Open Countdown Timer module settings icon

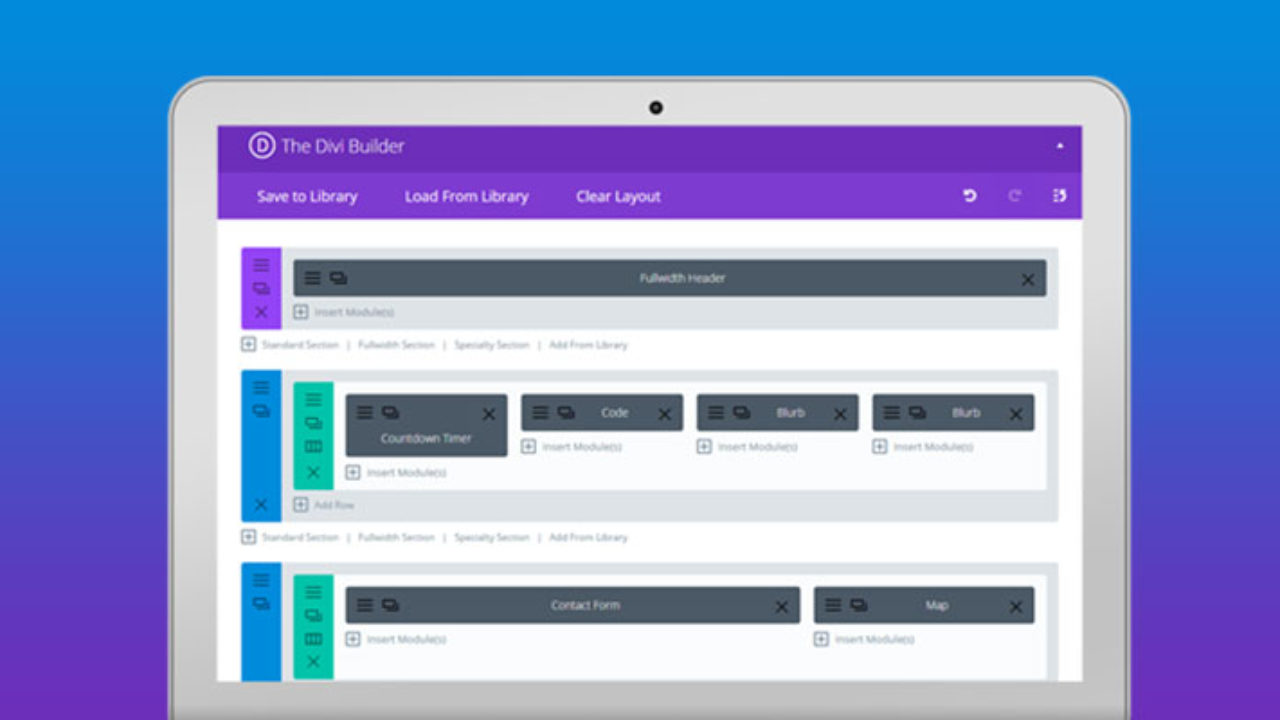click(x=365, y=412)
